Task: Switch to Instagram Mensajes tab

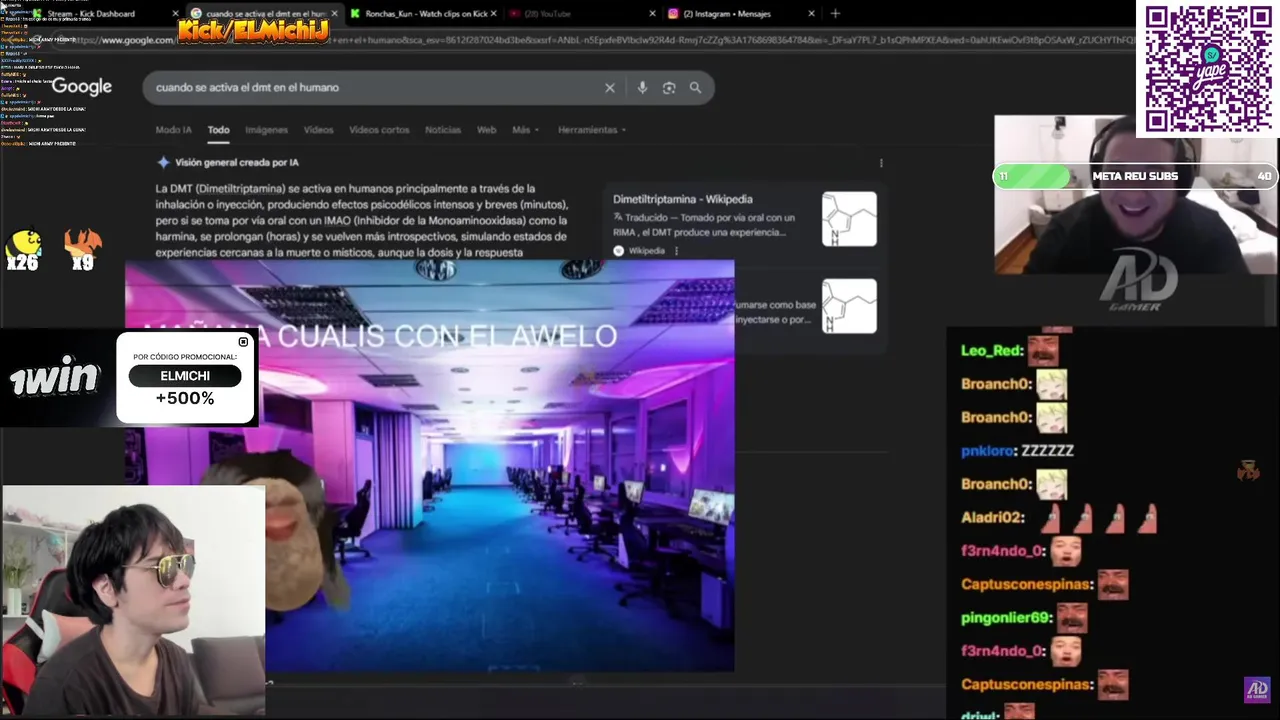Action: (x=740, y=14)
